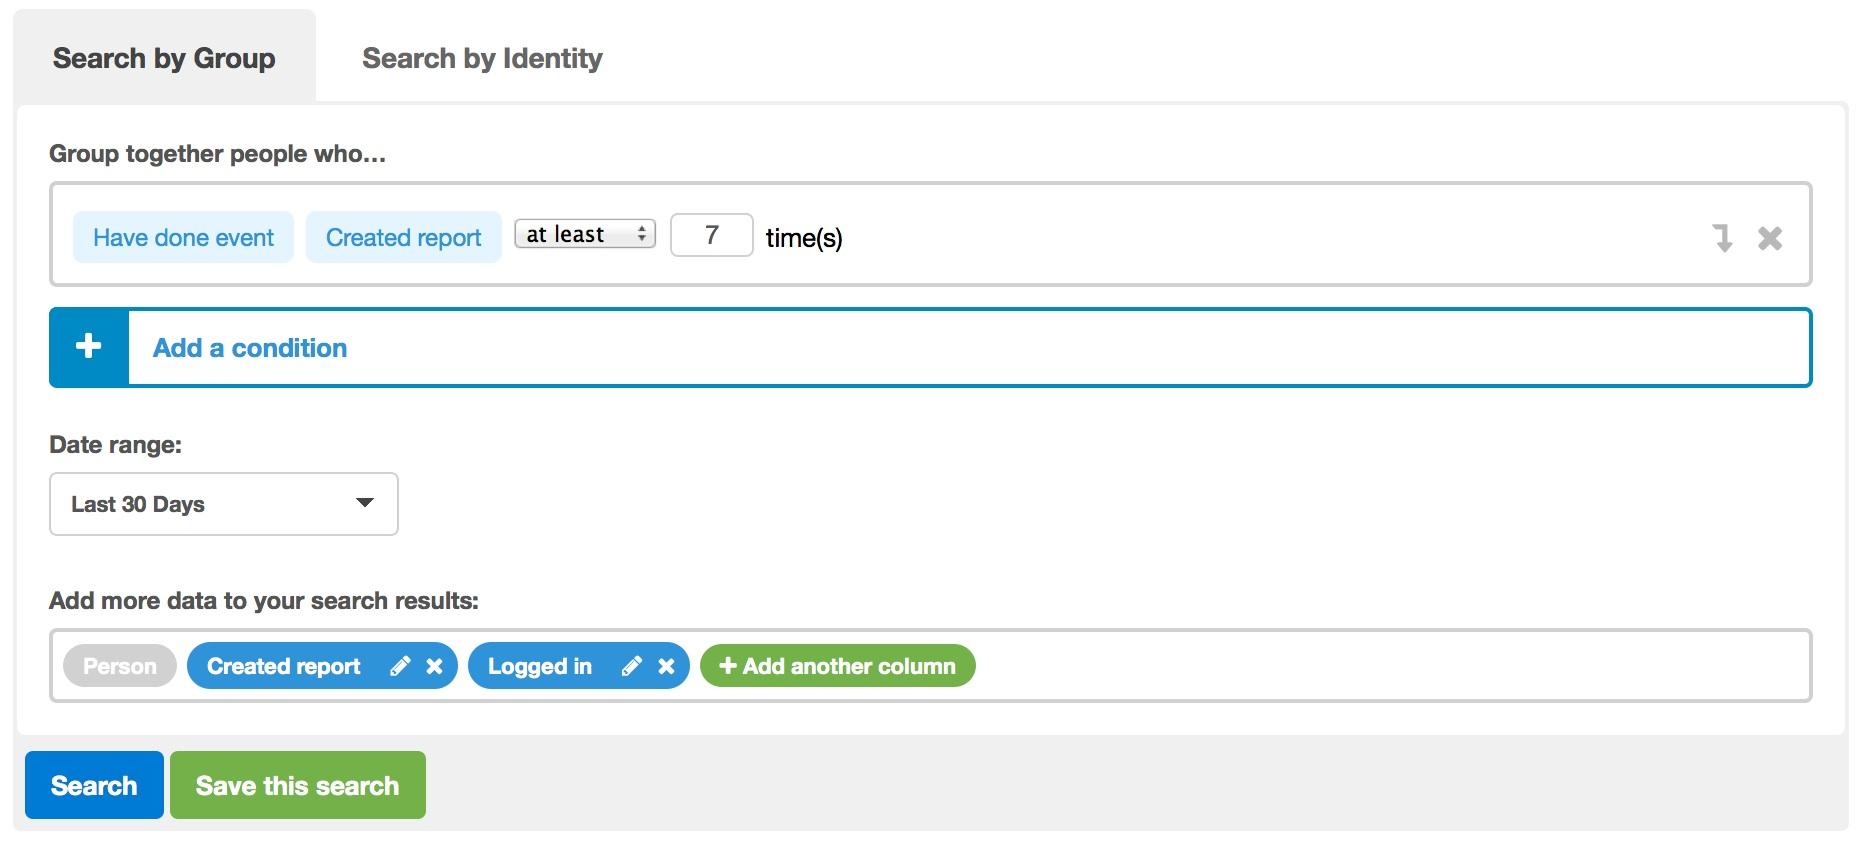
Task: Remove the Created report condition row
Action: coord(1770,238)
